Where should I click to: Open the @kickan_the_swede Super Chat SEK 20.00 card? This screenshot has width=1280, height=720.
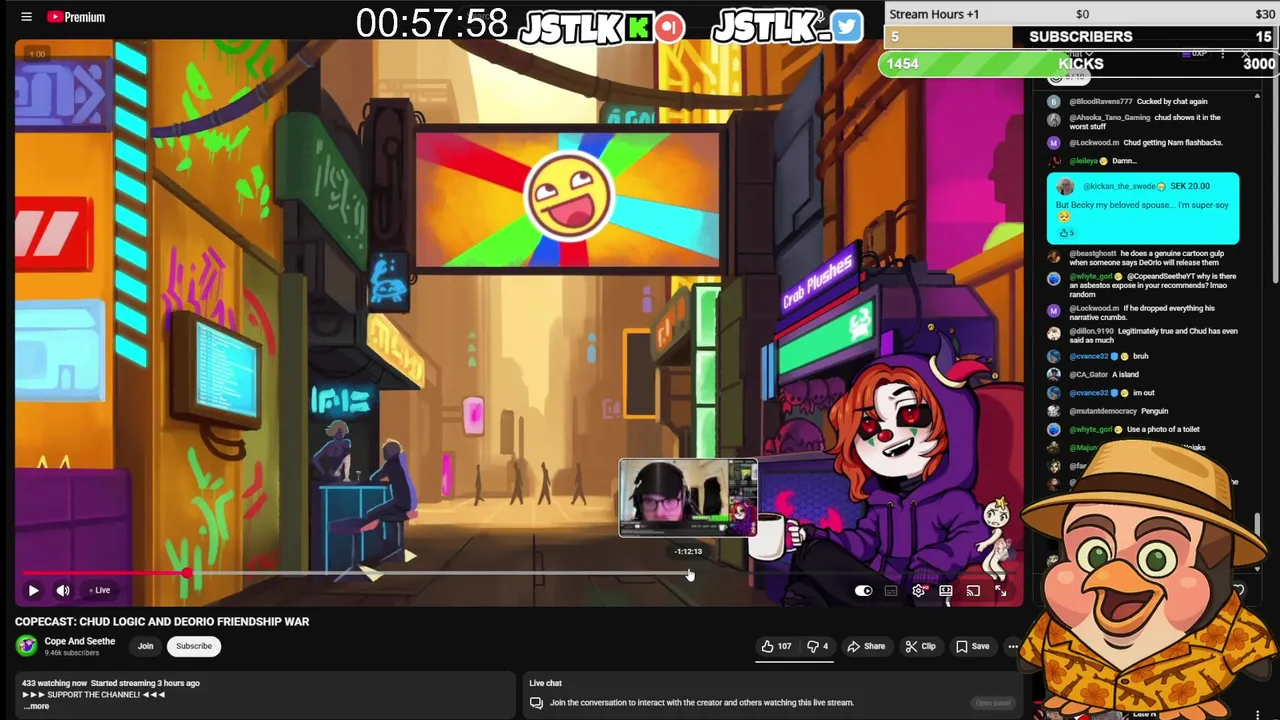click(x=1143, y=209)
